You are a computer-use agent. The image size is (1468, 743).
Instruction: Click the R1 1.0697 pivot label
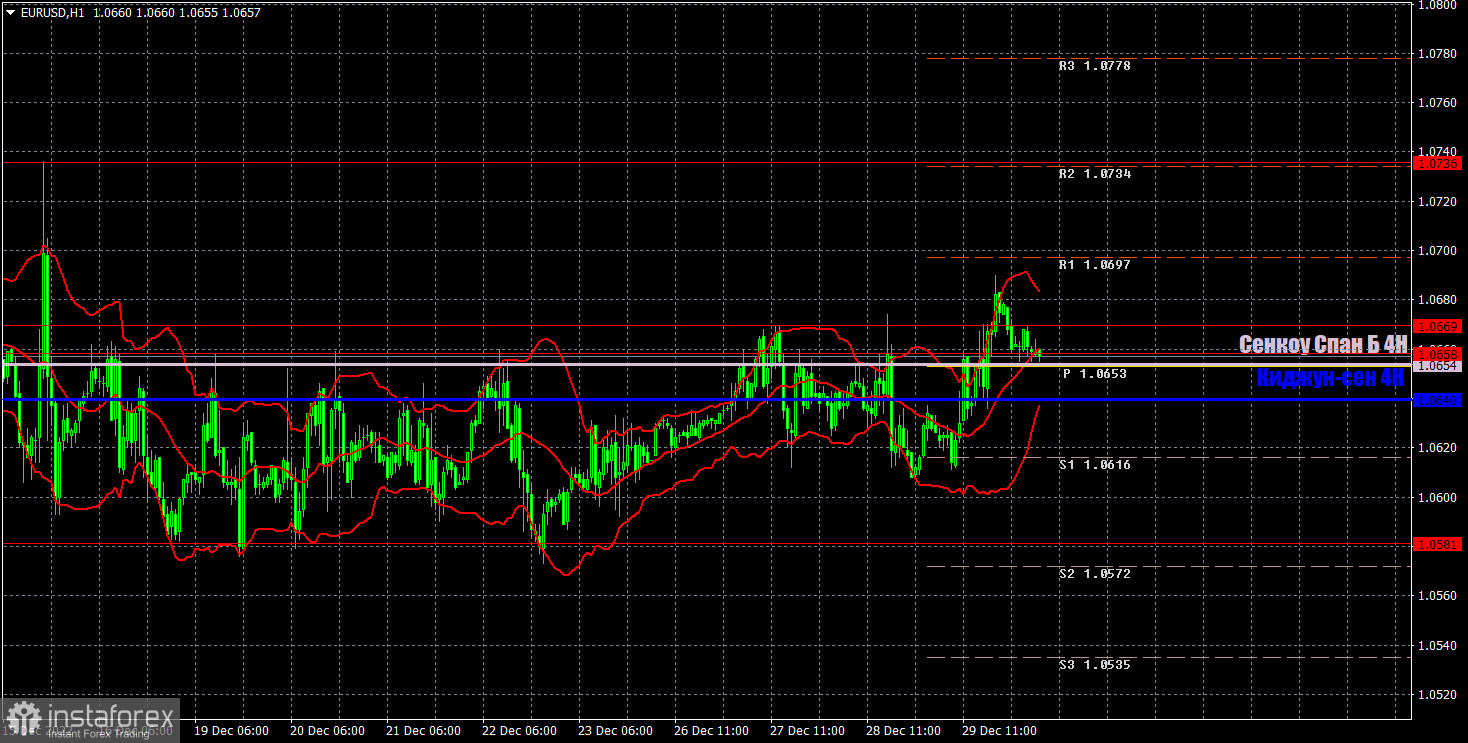1095,265
